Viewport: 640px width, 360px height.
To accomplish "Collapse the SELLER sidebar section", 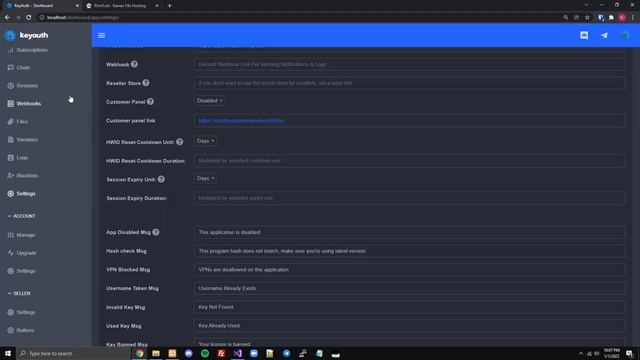I will [x=19, y=293].
